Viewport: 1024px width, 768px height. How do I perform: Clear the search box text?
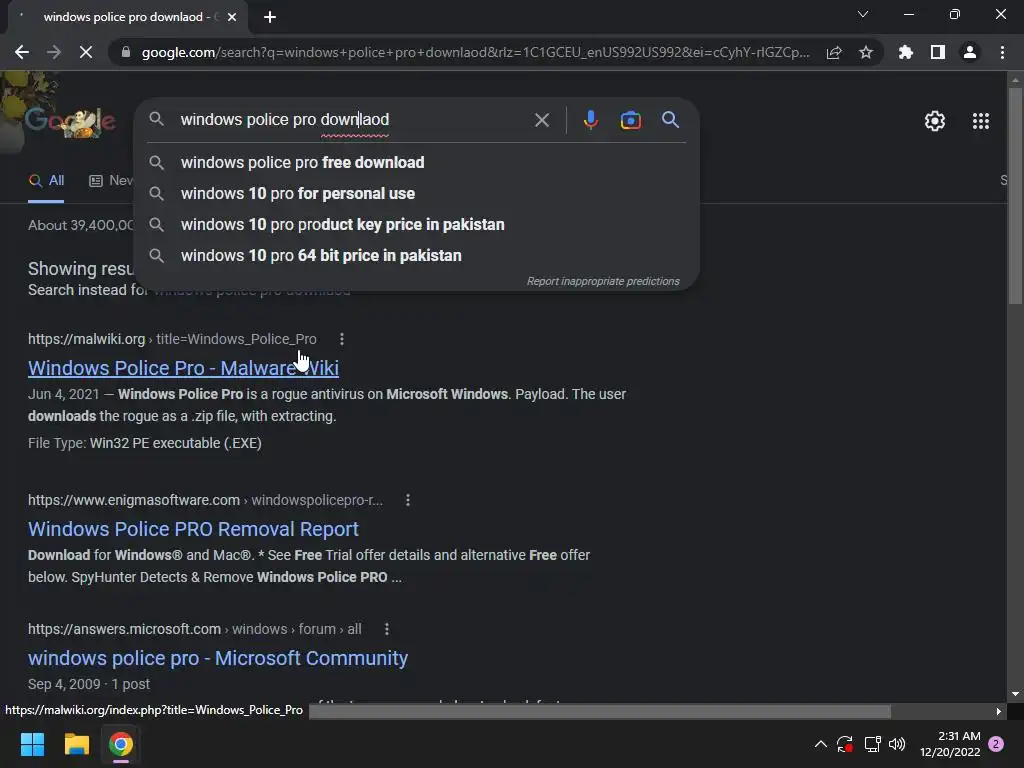click(x=542, y=120)
